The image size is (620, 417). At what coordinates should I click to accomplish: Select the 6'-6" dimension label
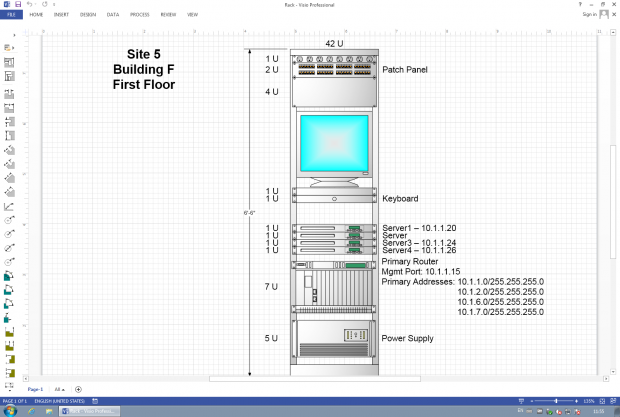(249, 213)
